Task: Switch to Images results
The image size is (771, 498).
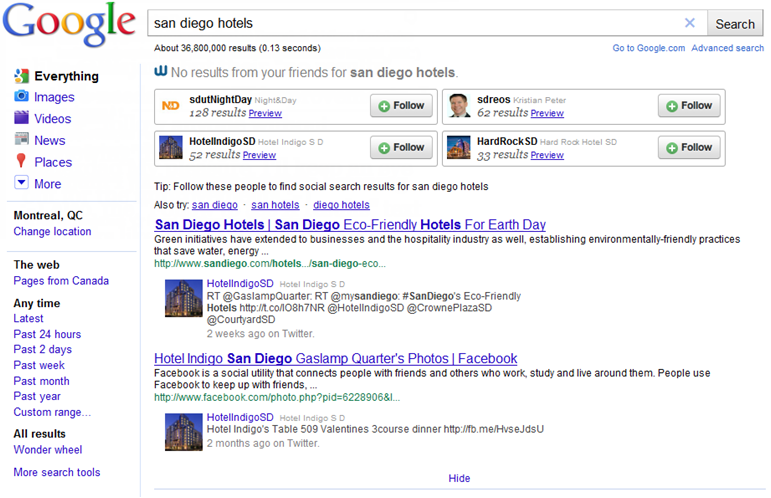Action: click(54, 97)
